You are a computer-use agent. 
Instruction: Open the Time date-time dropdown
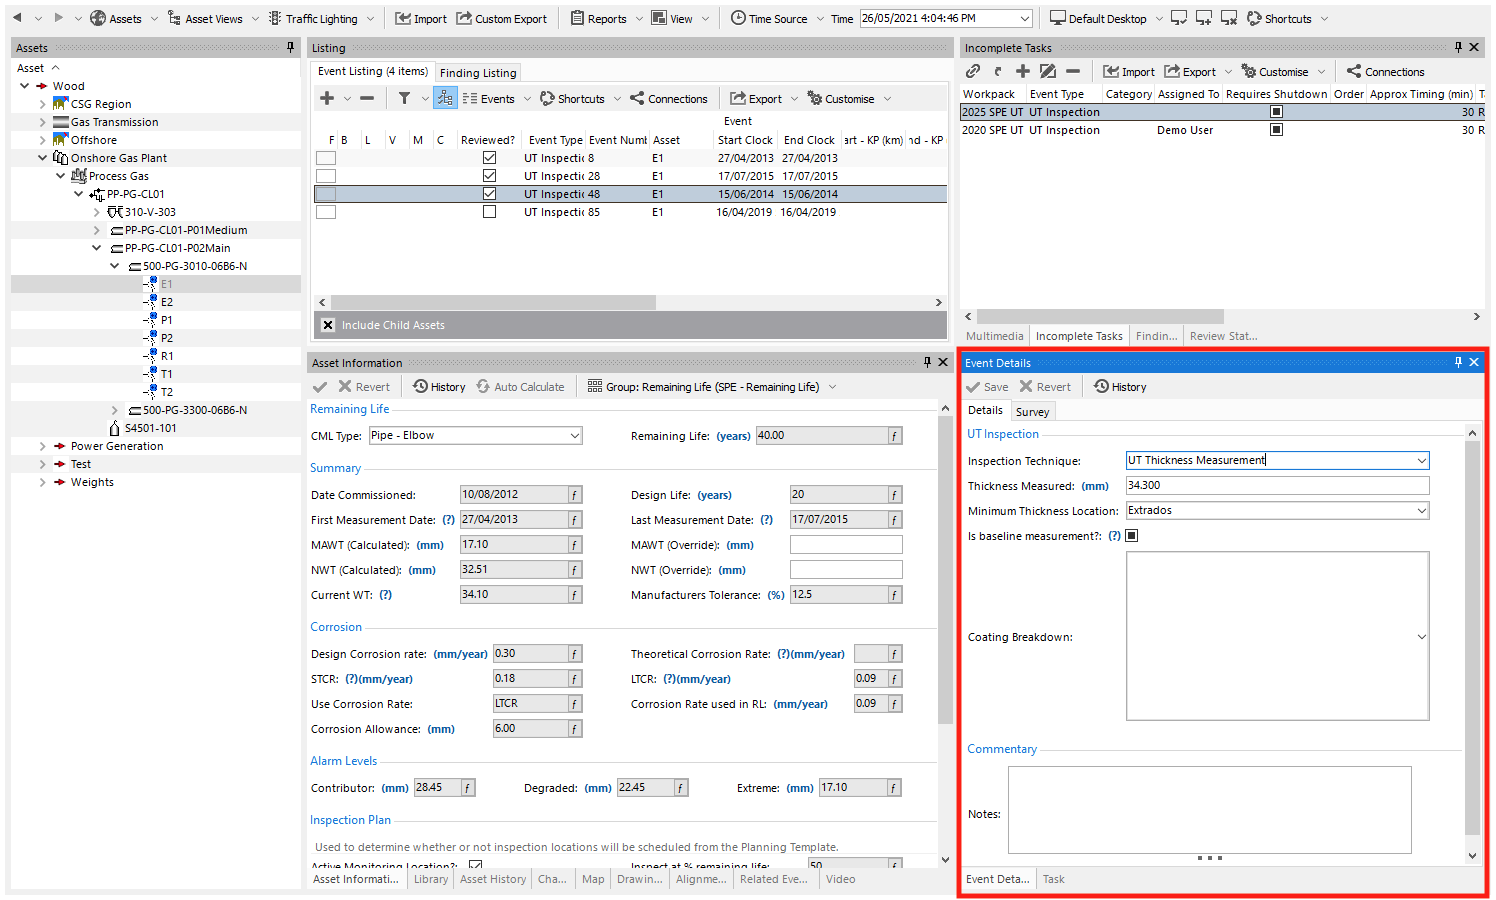click(1025, 18)
